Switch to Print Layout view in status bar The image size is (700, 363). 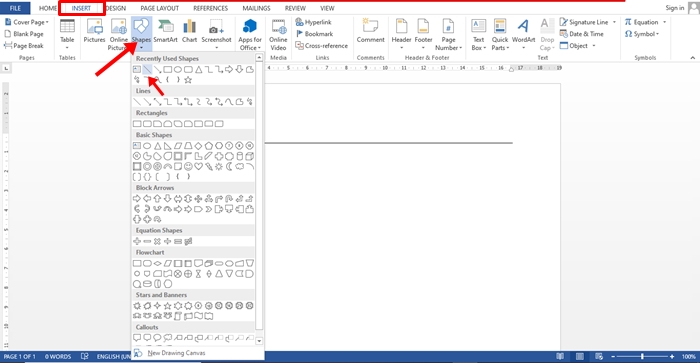(579, 356)
